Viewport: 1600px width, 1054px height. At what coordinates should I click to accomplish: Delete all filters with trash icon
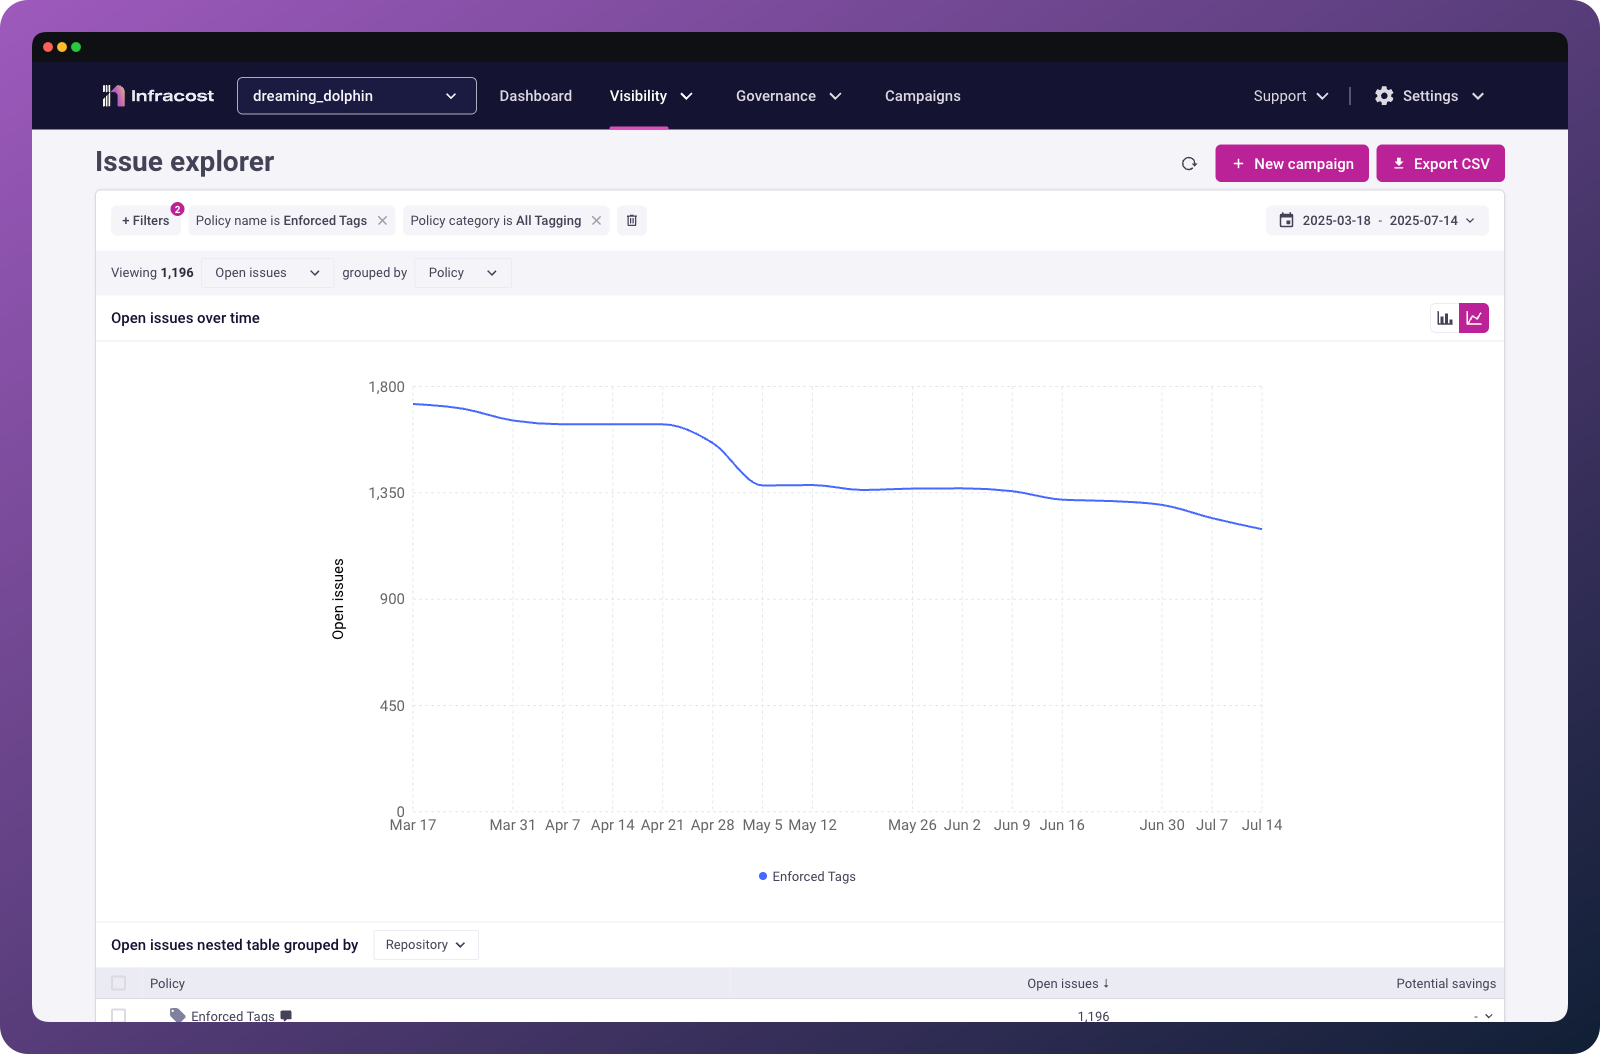(632, 221)
